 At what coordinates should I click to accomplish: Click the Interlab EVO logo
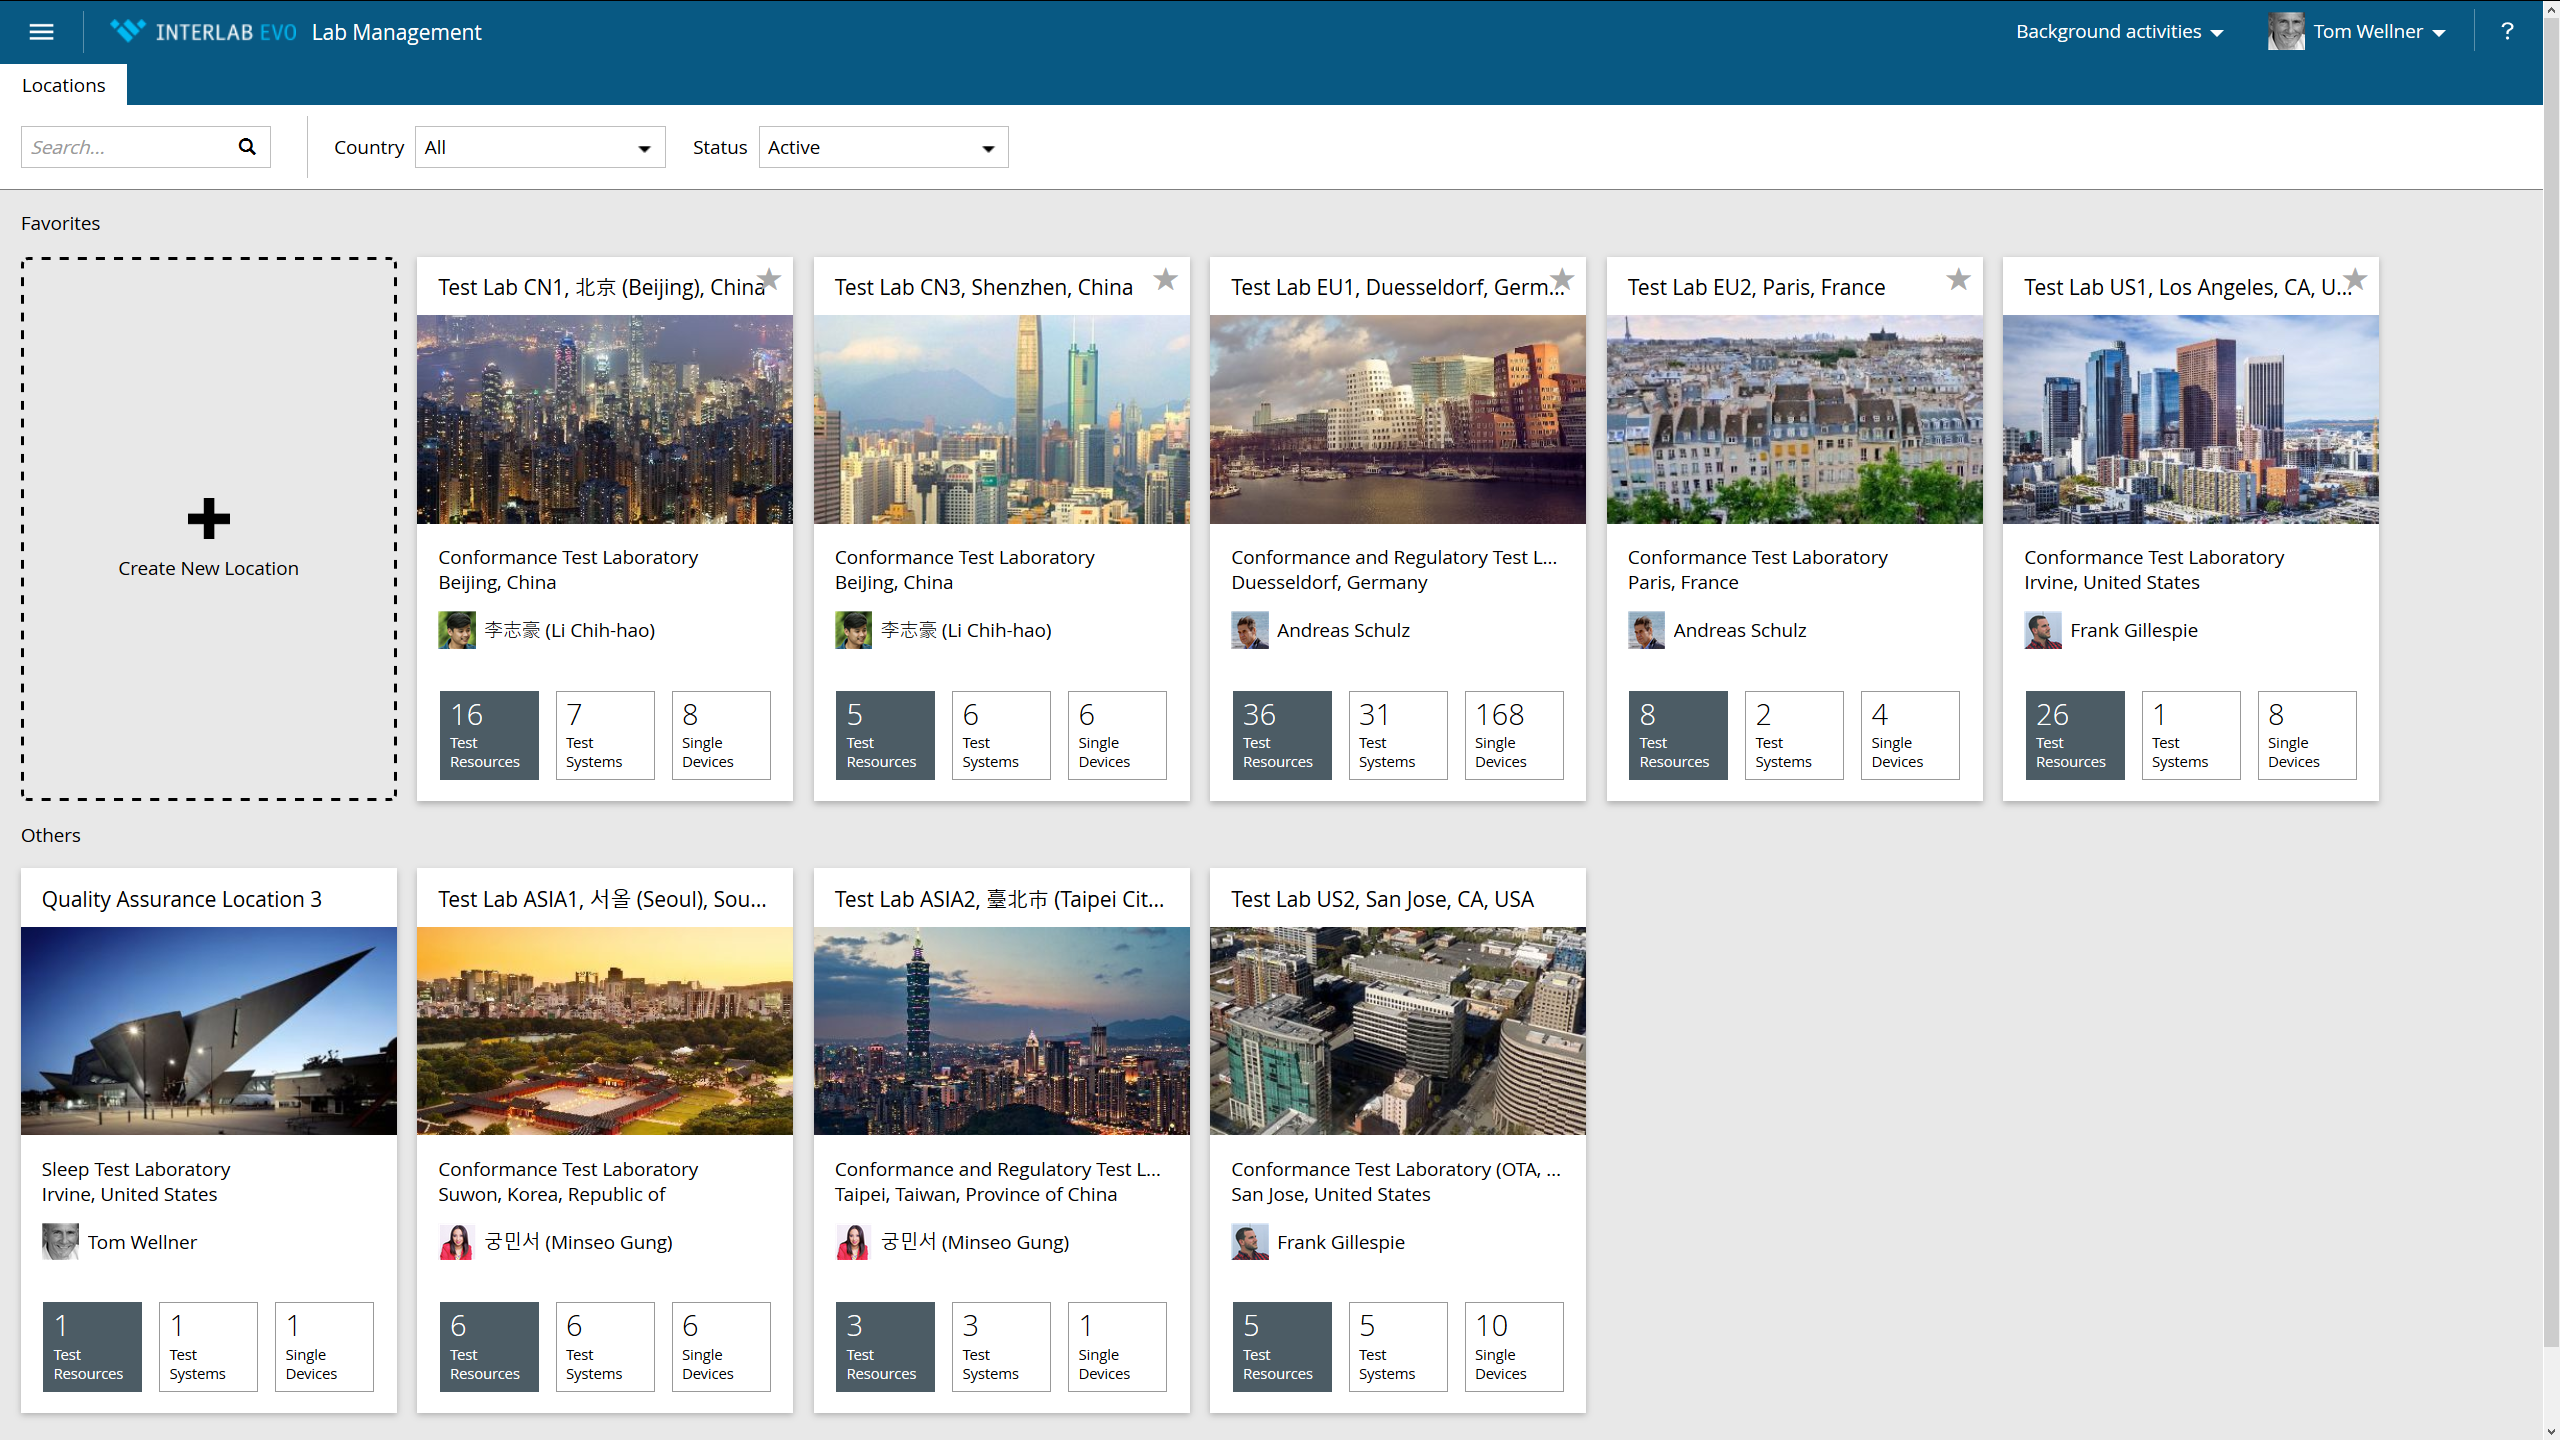click(204, 32)
